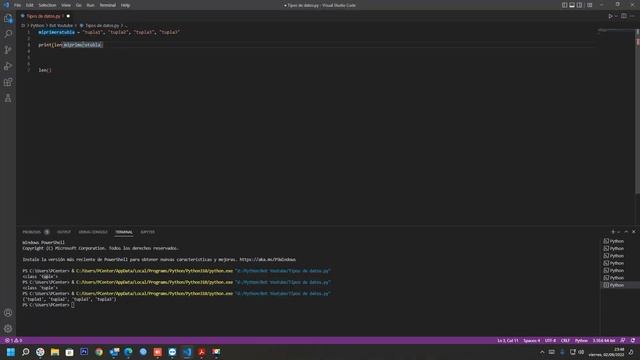This screenshot has height=360, width=640.
Task: Open Windows taskbar search
Action: coord(25,352)
